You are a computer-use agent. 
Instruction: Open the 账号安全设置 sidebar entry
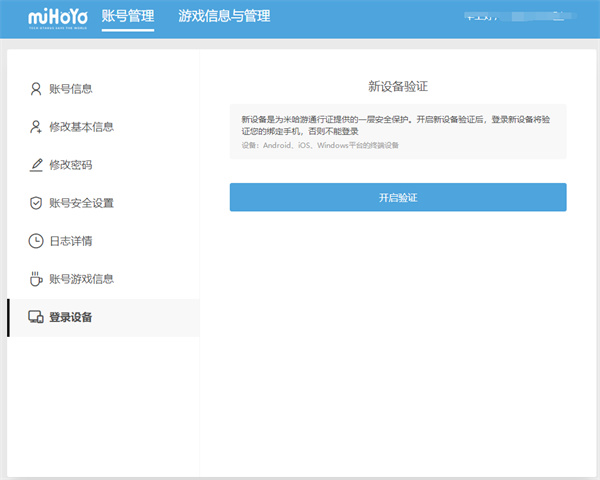tap(81, 203)
